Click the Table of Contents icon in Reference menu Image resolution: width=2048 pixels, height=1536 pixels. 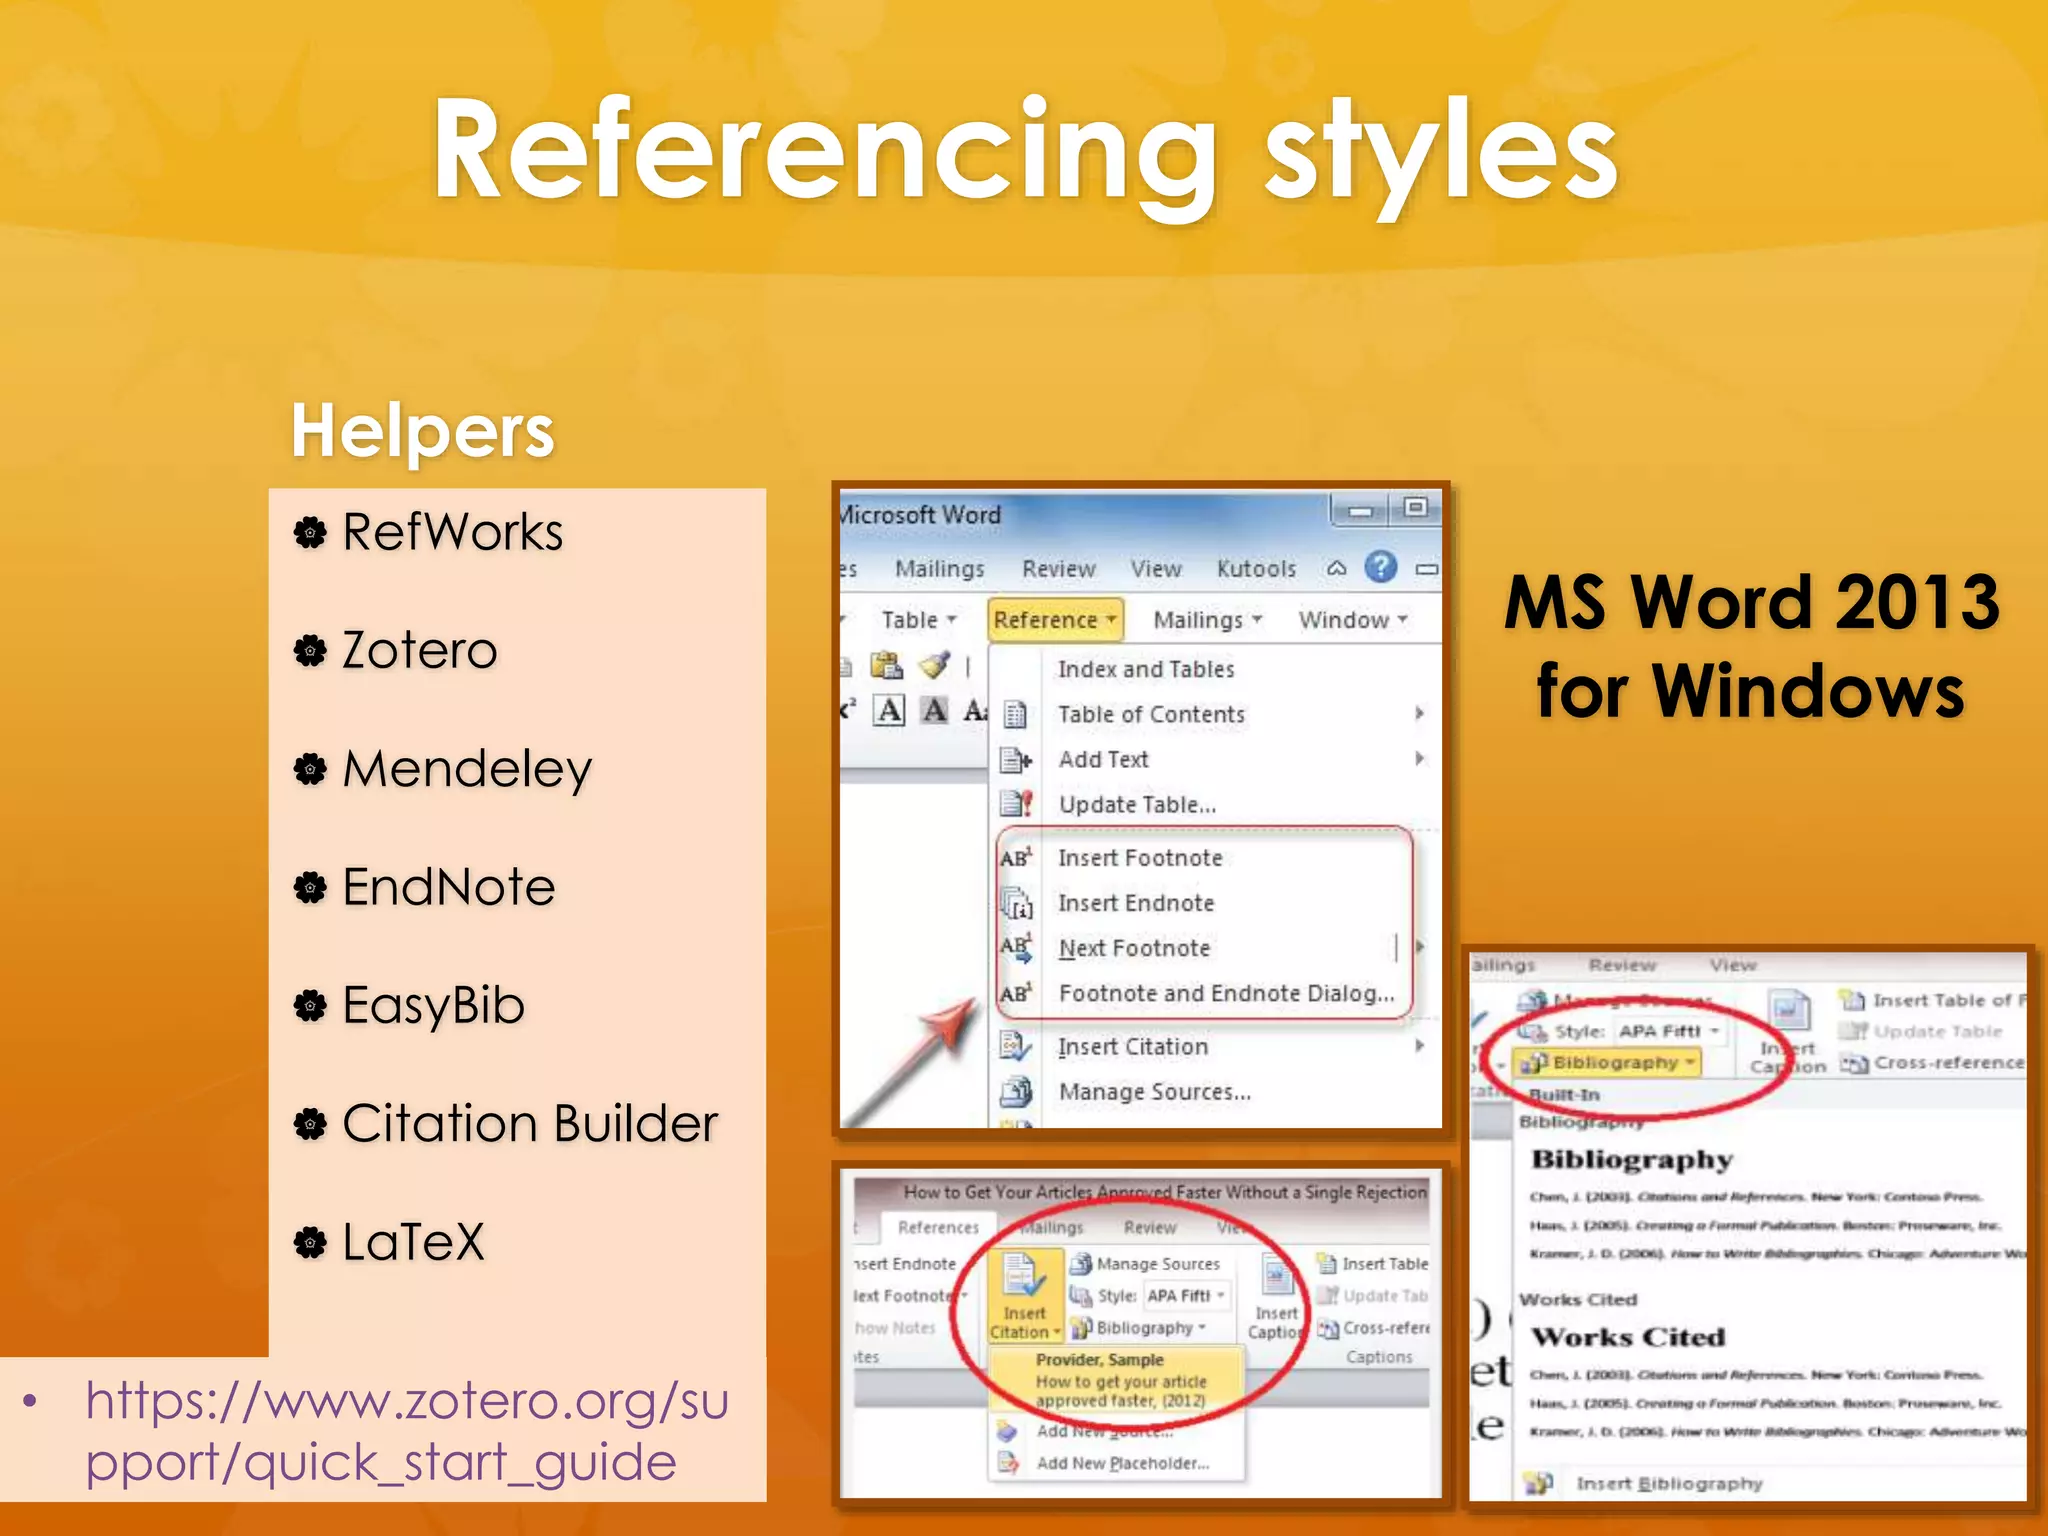(1015, 714)
